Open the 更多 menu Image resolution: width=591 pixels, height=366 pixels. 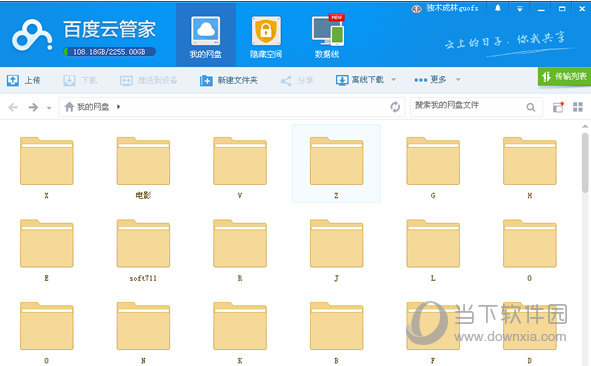tap(430, 80)
